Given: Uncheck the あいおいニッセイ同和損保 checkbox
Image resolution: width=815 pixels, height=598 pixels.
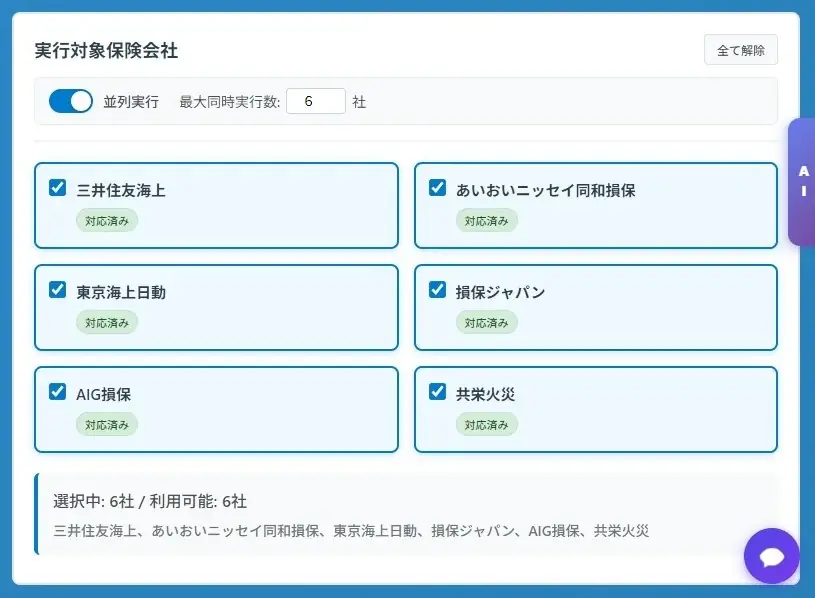Looking at the screenshot, I should click(x=437, y=187).
